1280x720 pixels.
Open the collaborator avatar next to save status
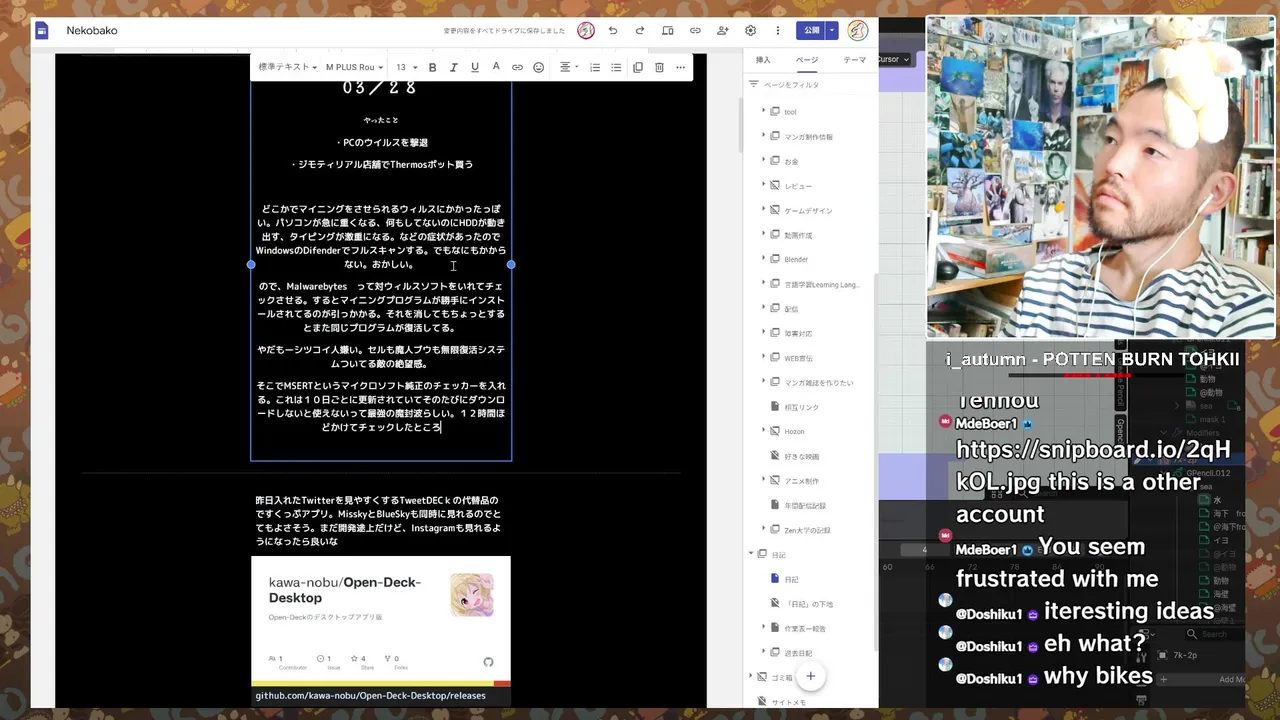(586, 31)
